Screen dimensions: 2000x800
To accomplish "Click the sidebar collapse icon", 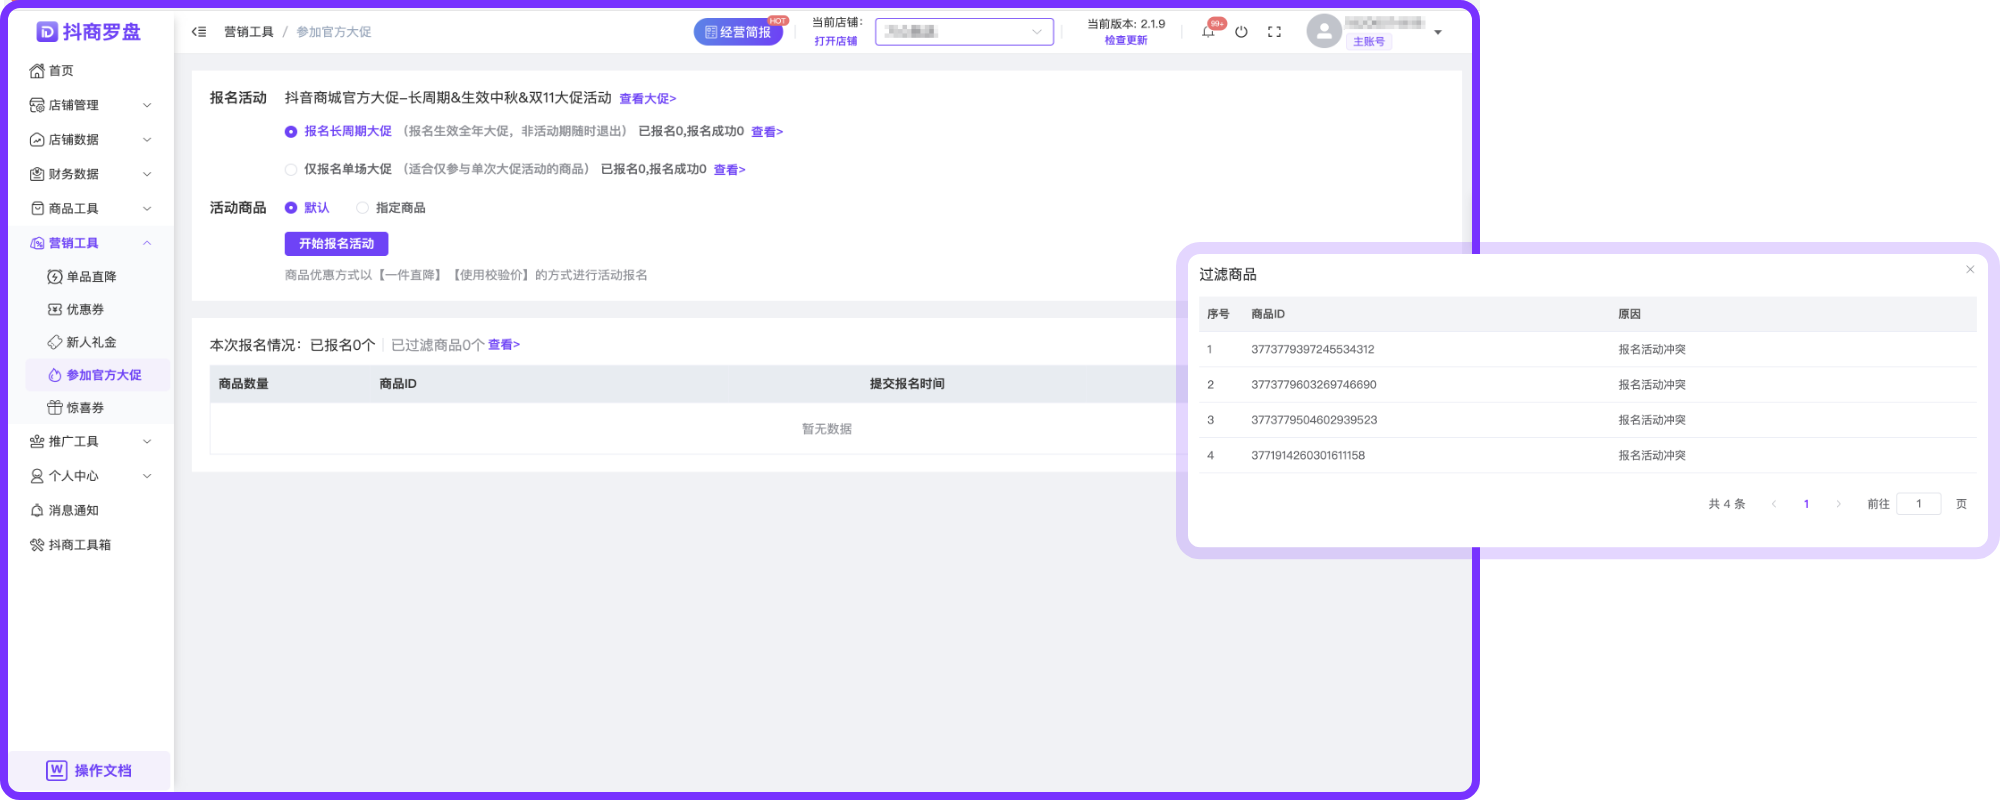I will pyautogui.click(x=199, y=32).
